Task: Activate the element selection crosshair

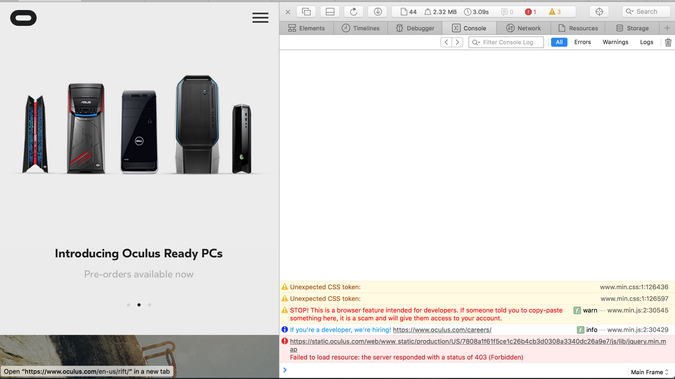Action: (x=599, y=12)
